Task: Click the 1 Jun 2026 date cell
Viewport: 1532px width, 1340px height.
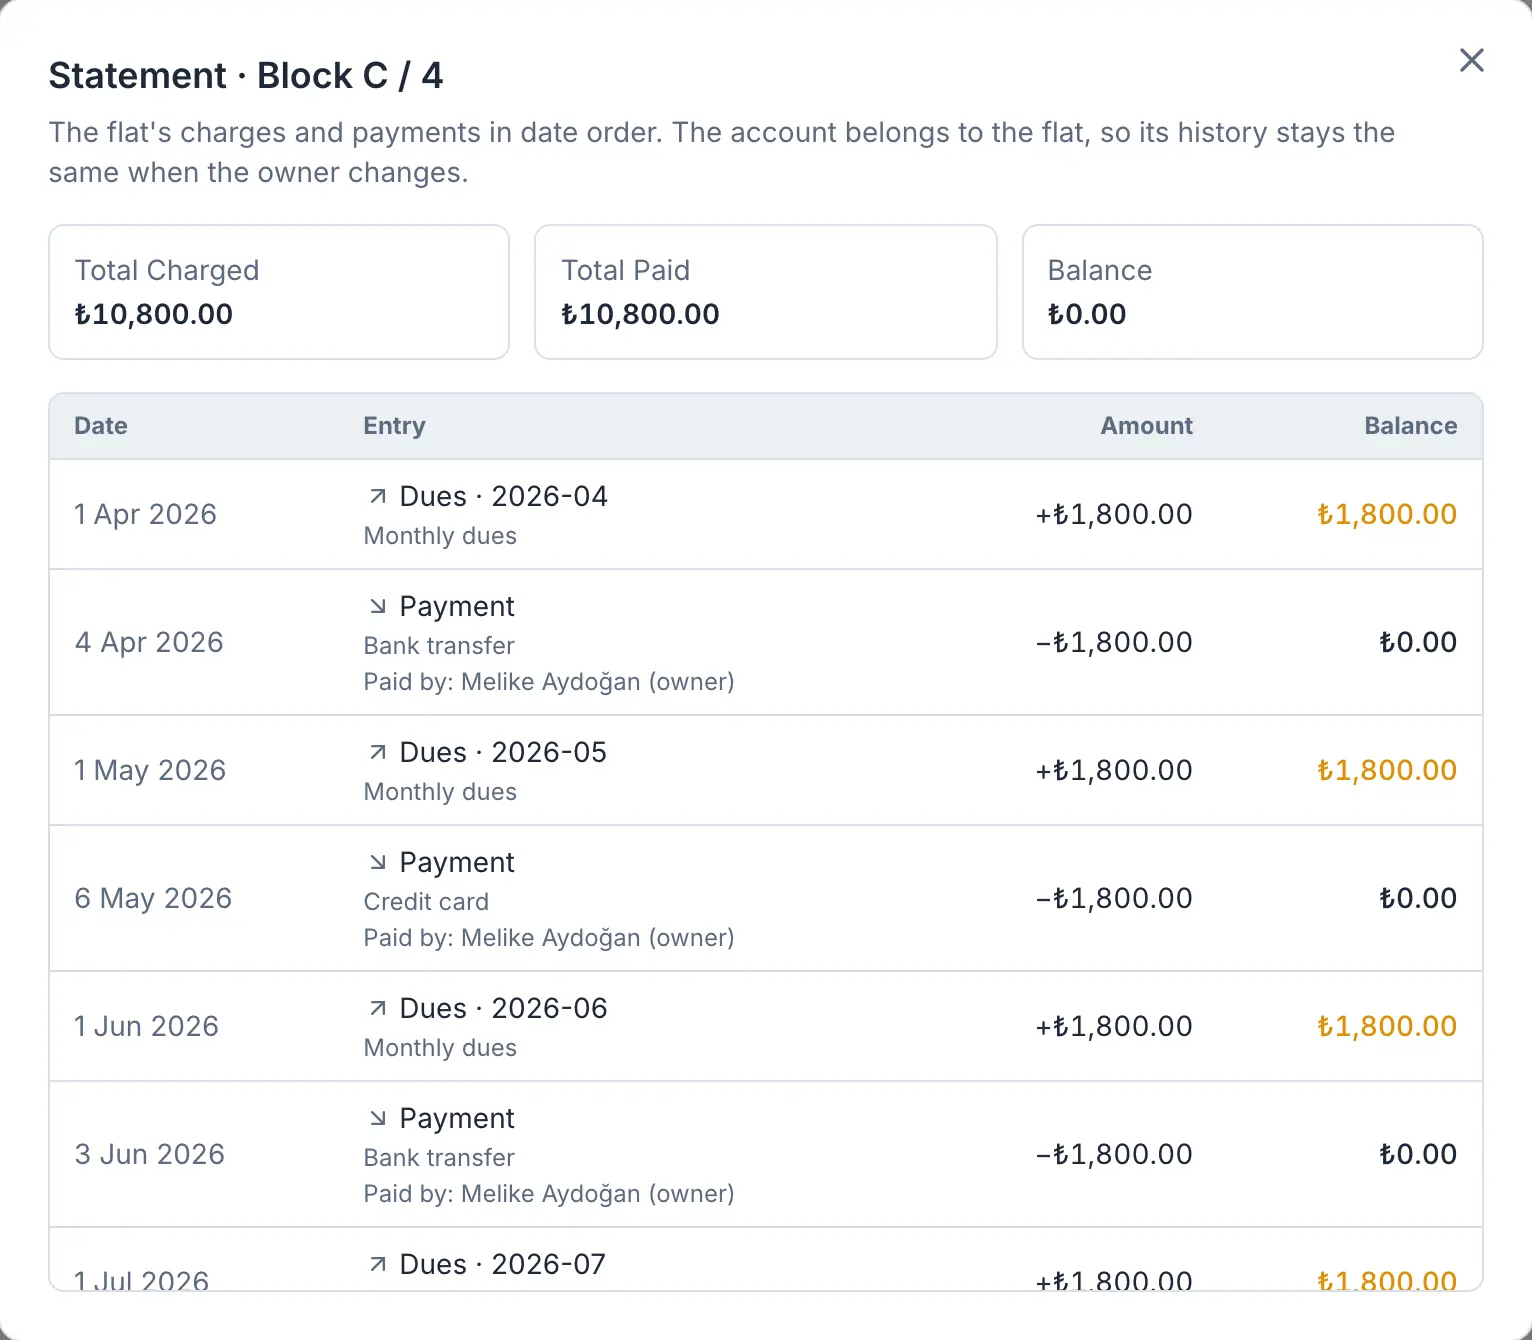Action: [x=146, y=1026]
